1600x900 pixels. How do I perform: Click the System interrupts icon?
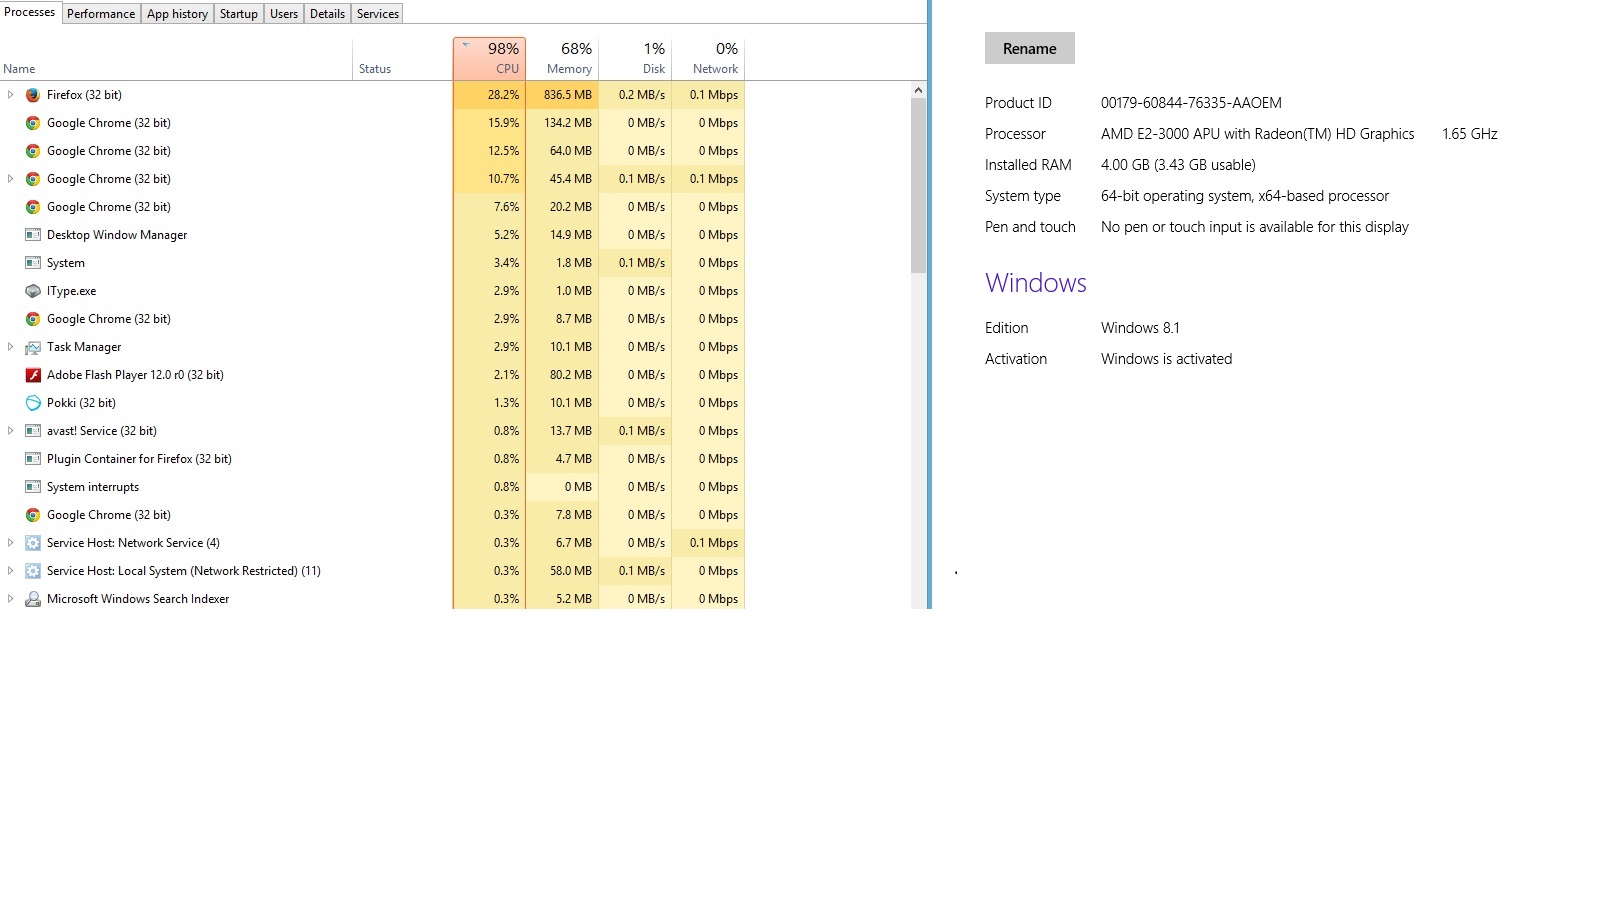click(33, 487)
